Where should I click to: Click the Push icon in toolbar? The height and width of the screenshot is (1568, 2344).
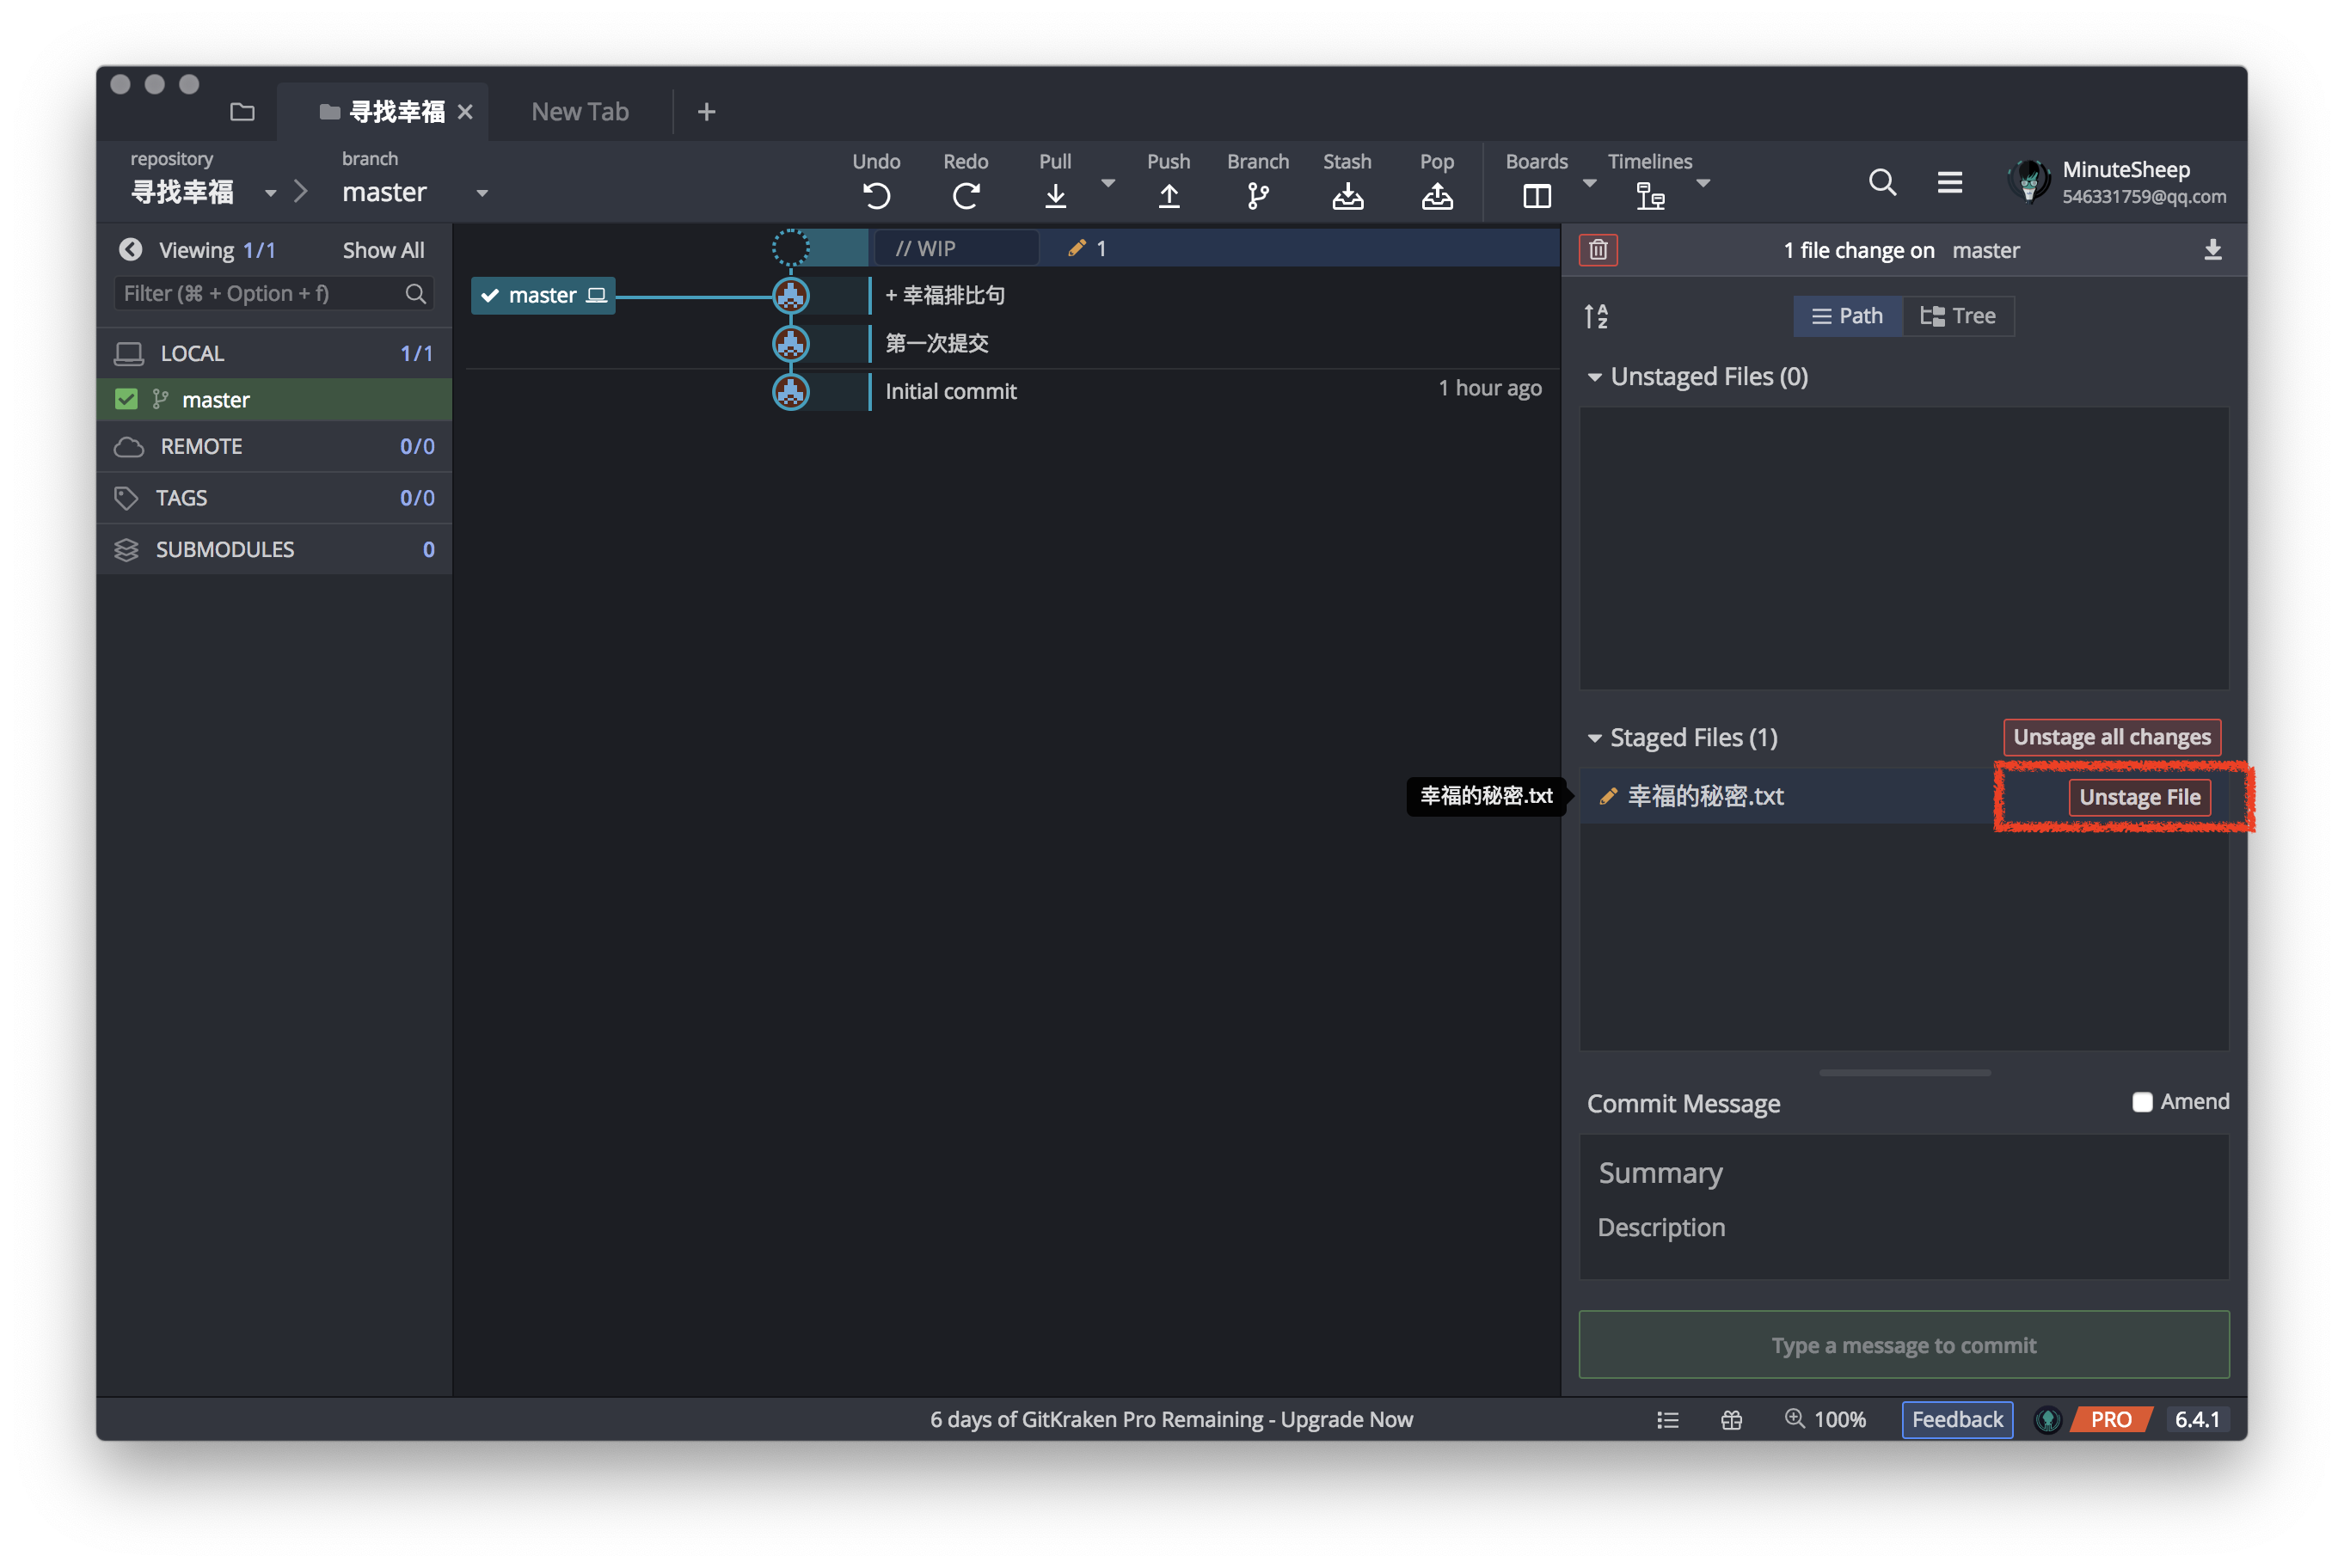1168,195
